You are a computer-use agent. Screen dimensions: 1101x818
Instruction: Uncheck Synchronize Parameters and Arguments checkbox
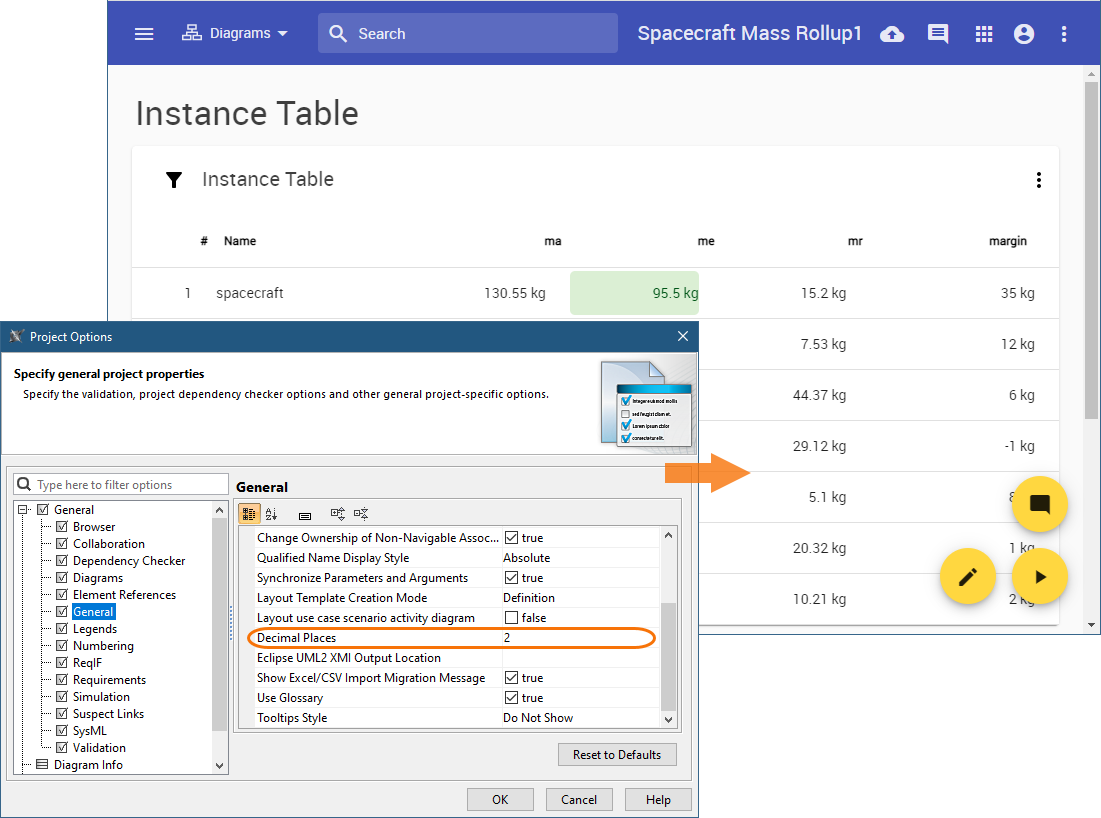point(511,578)
